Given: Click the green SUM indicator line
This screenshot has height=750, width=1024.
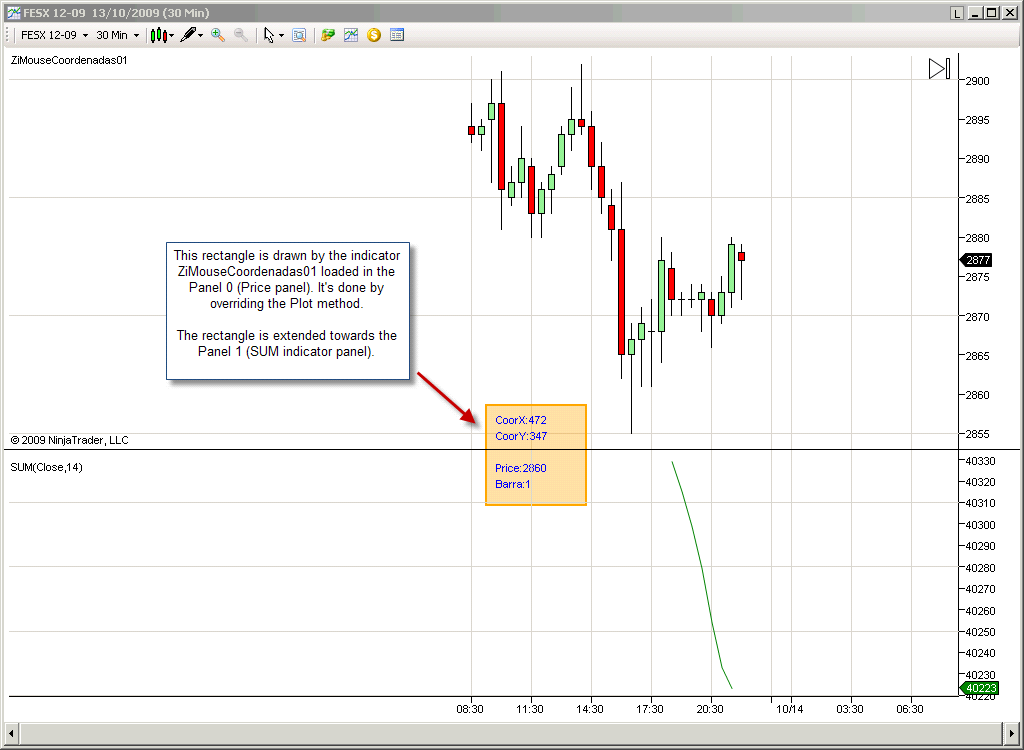Looking at the screenshot, I should (702, 568).
